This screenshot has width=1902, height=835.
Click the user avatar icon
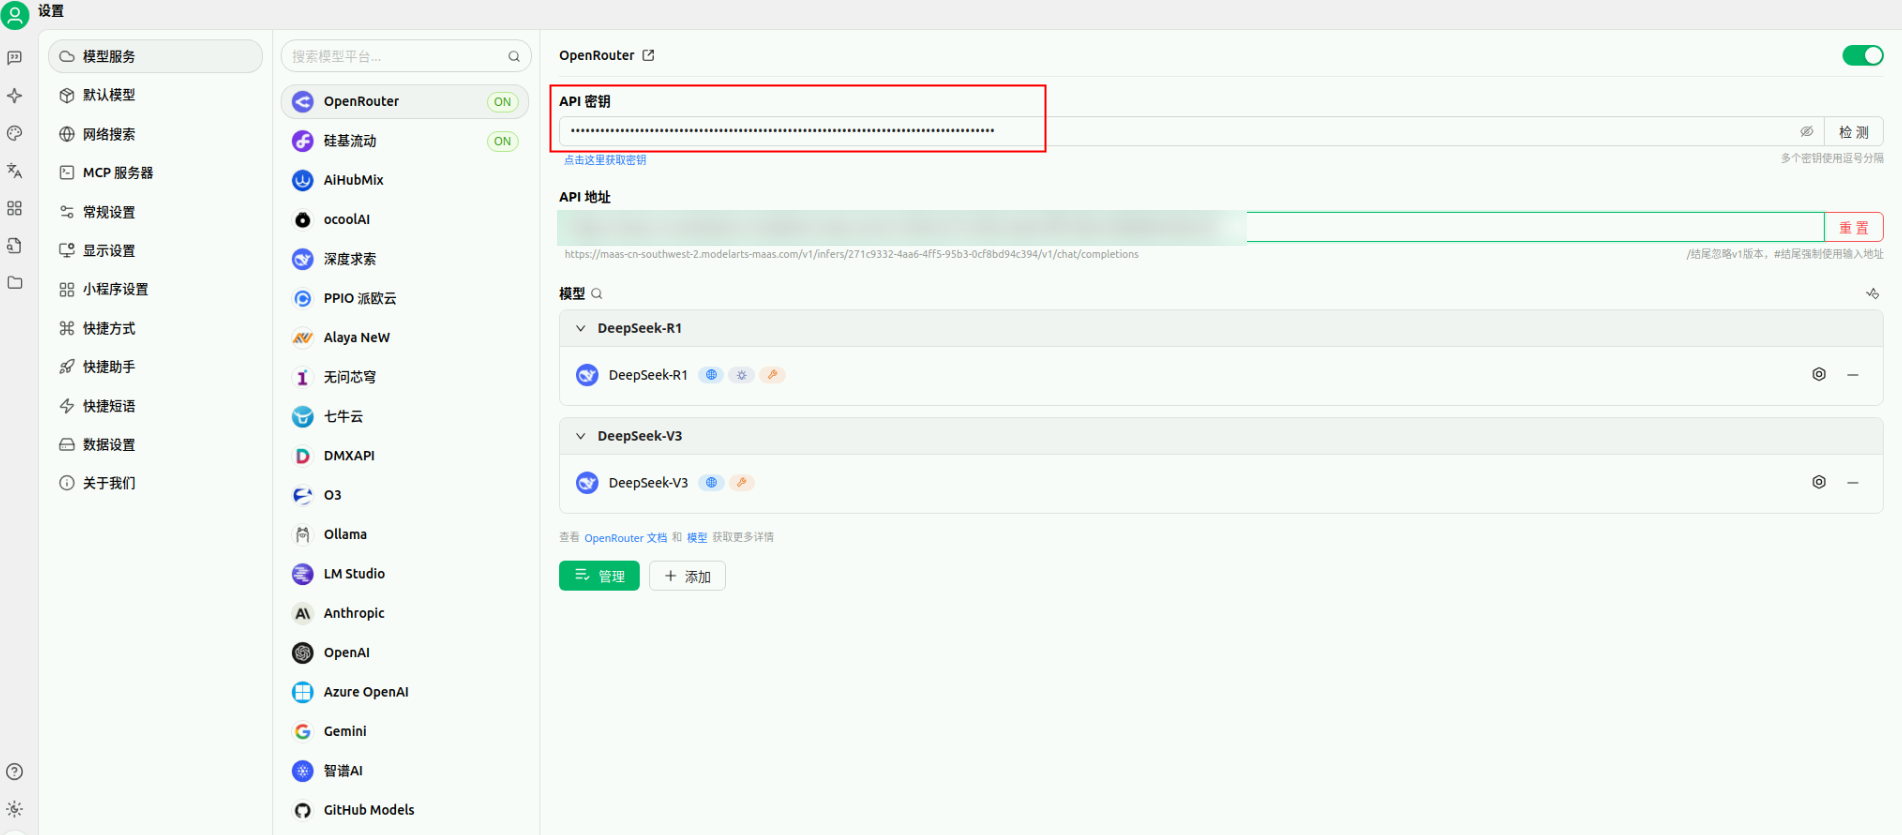(x=15, y=15)
